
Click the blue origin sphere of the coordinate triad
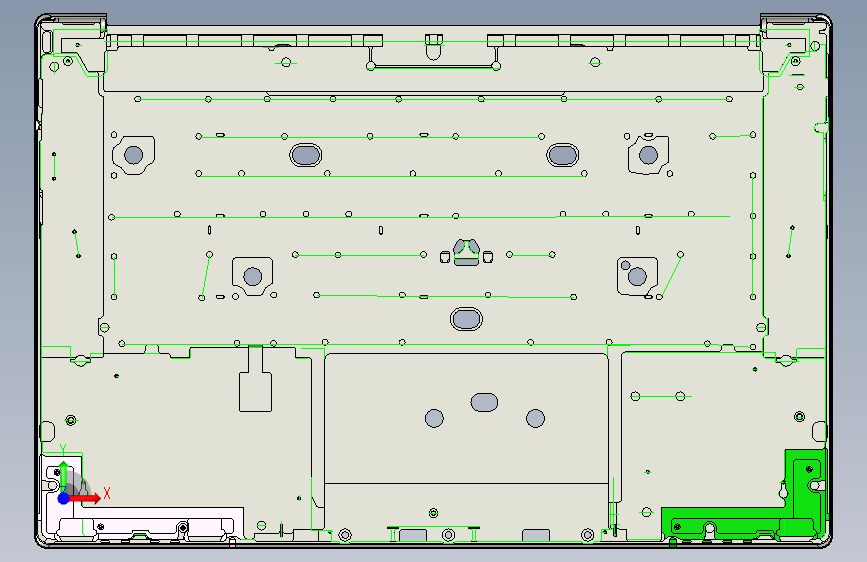point(64,498)
